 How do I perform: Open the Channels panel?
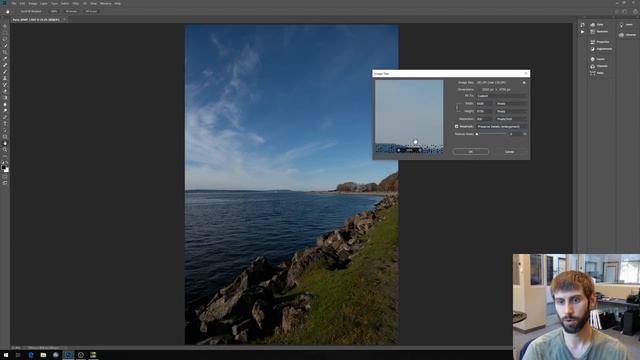click(x=599, y=66)
